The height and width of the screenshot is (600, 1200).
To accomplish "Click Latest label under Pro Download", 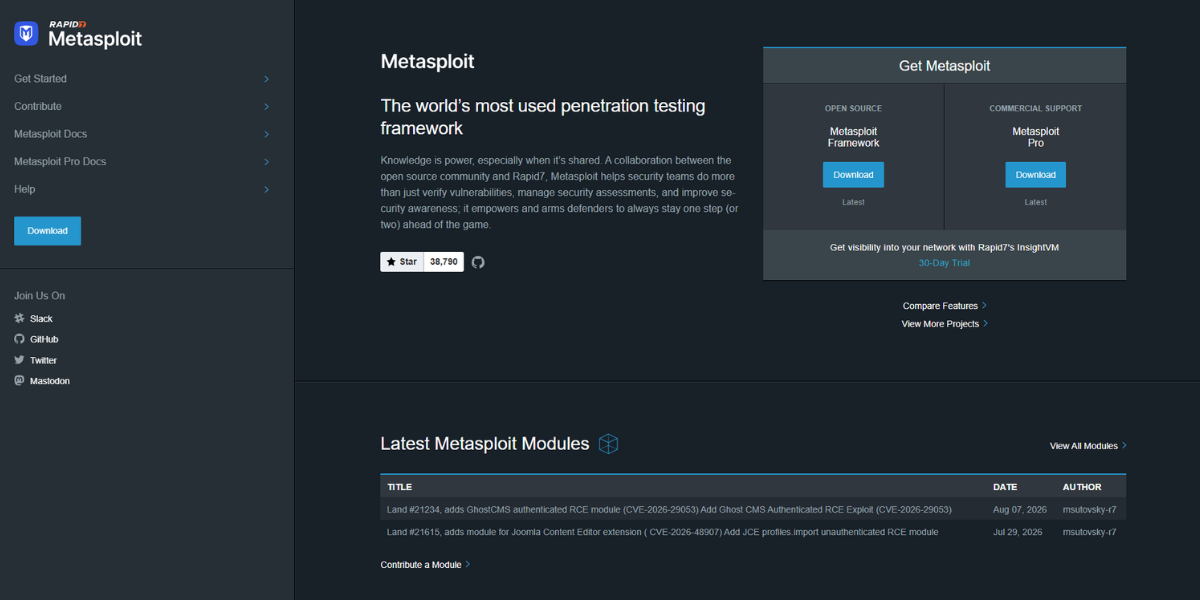I will tap(1035, 202).
